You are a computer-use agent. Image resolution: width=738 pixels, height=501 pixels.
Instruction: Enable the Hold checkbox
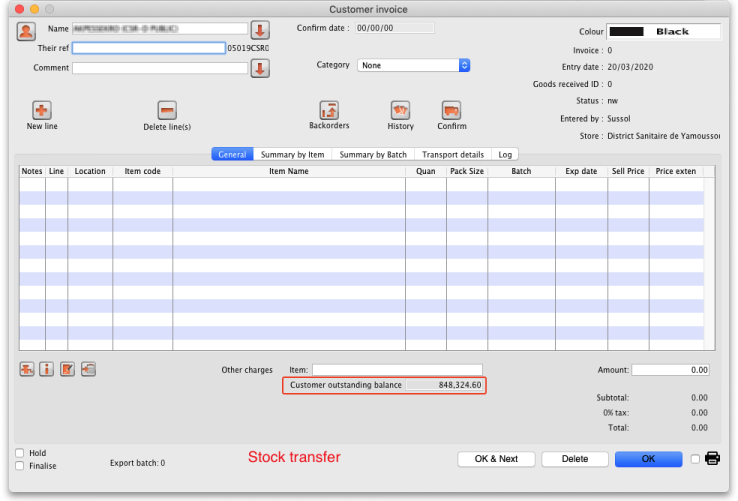(x=20, y=453)
